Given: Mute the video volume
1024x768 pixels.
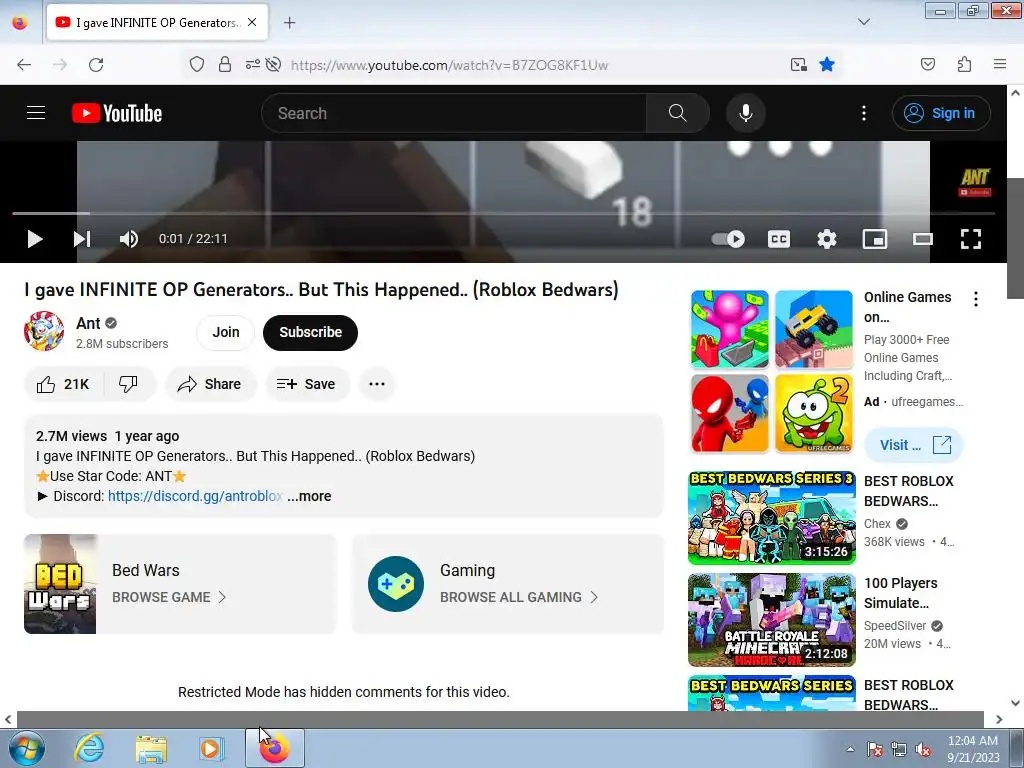Looking at the screenshot, I should click(129, 239).
